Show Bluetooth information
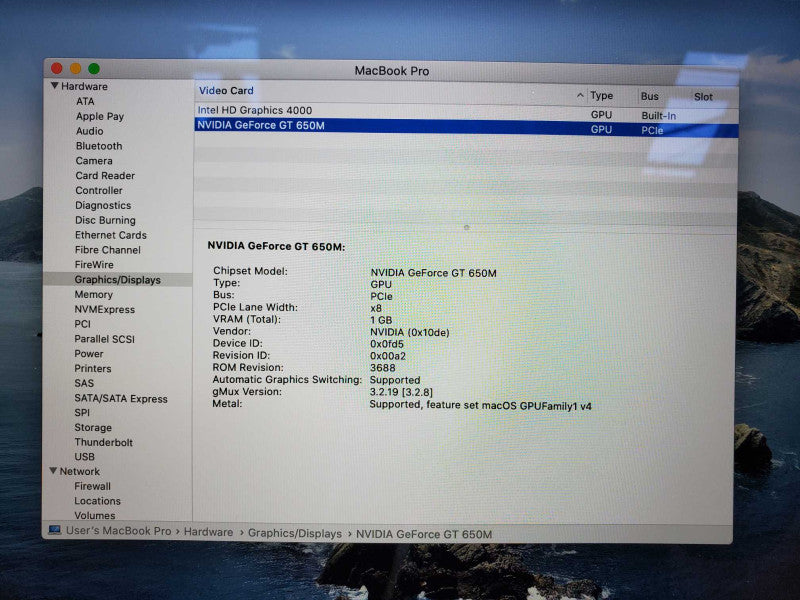 click(99, 145)
